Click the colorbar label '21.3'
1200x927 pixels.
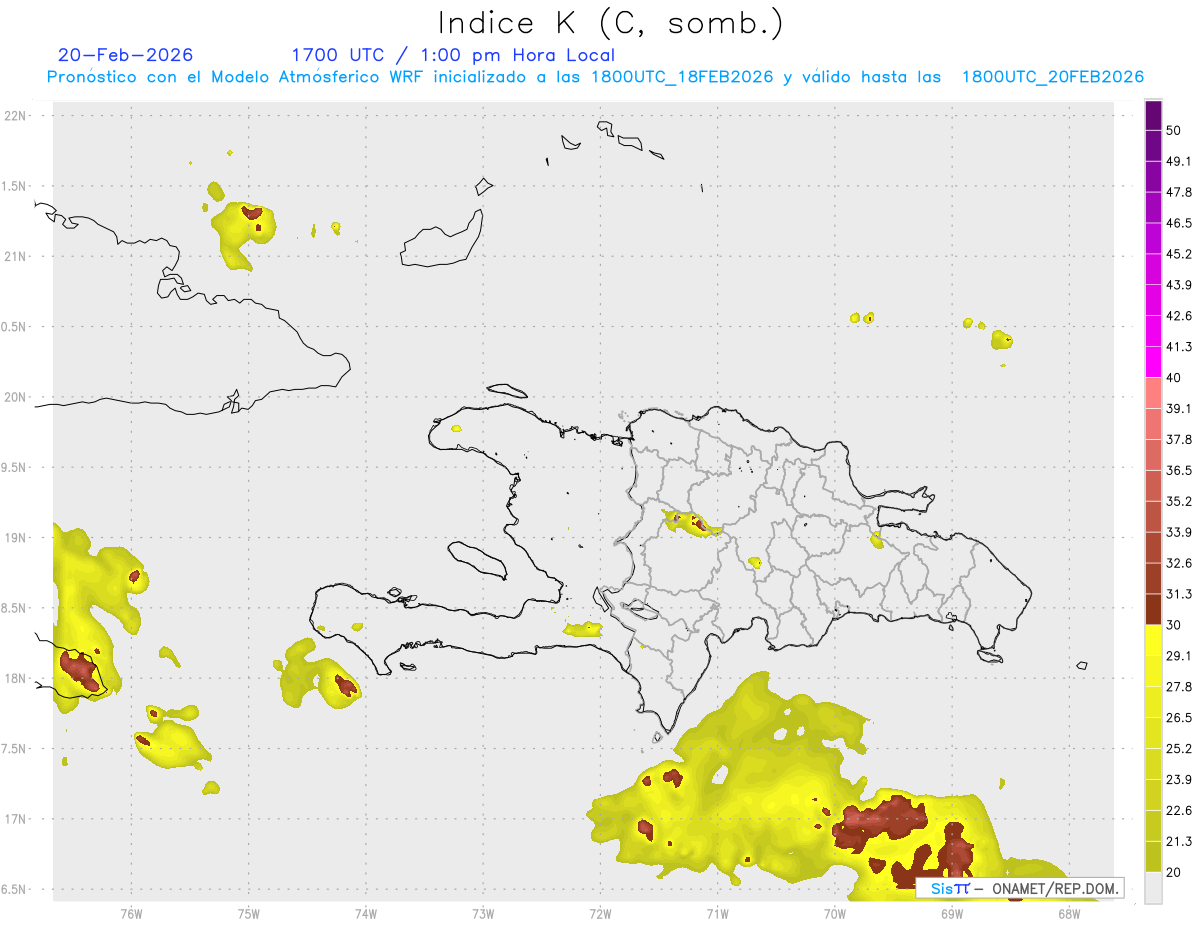tap(1179, 841)
